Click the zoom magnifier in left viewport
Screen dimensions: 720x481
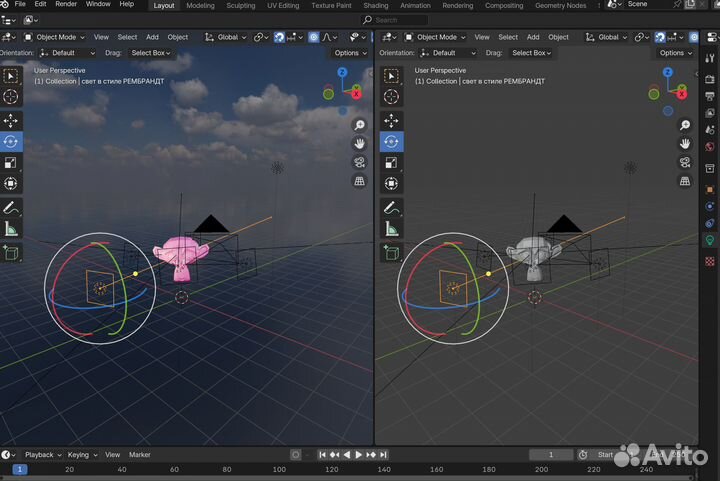359,125
